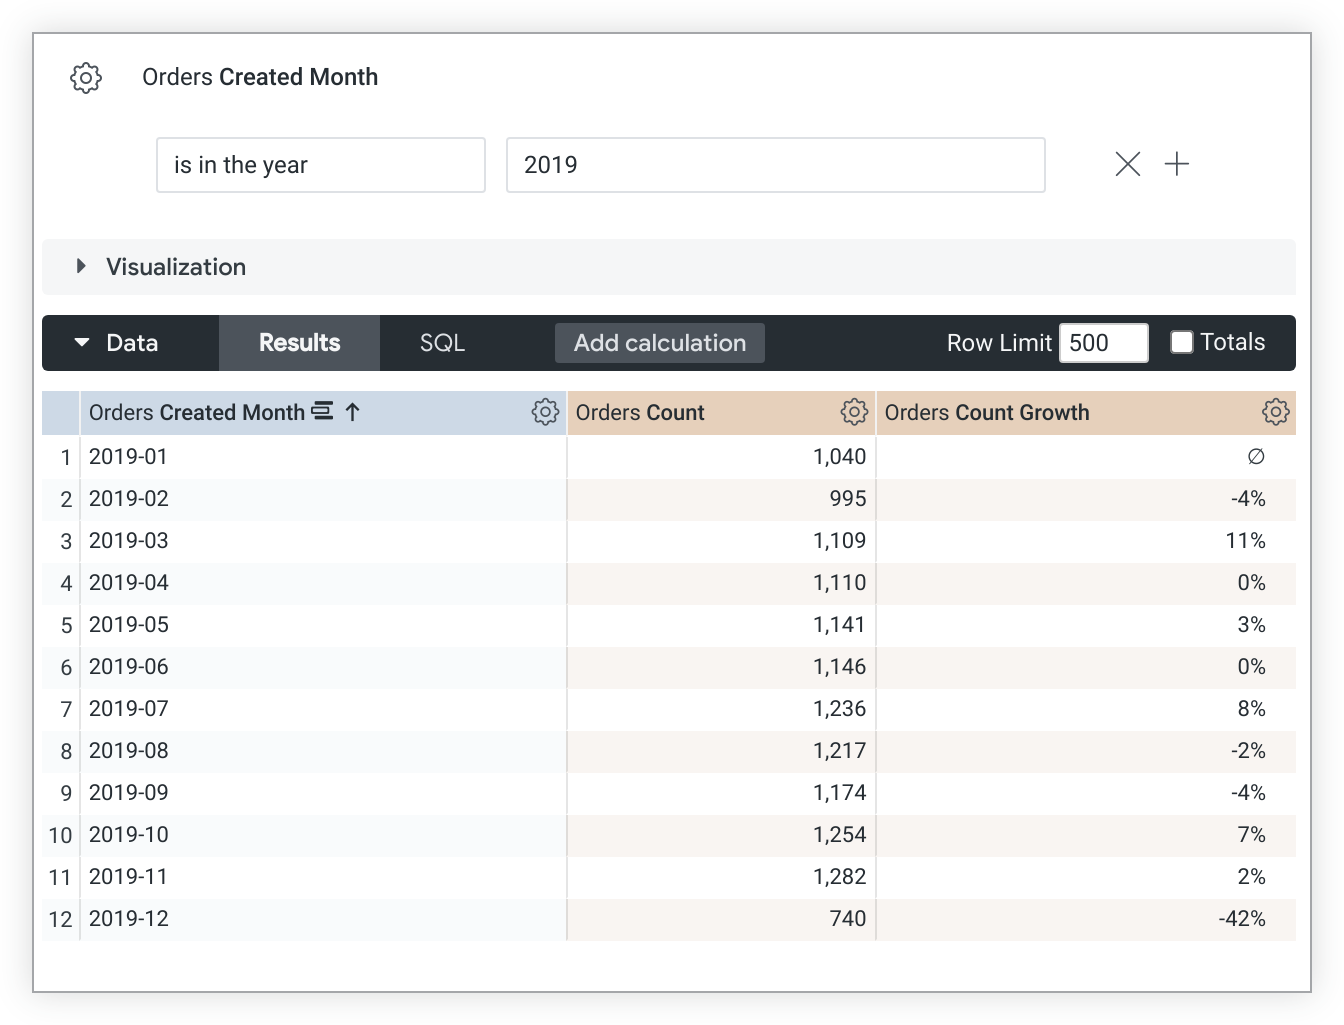Open the 'is in the year' condition dropdown

click(x=320, y=165)
